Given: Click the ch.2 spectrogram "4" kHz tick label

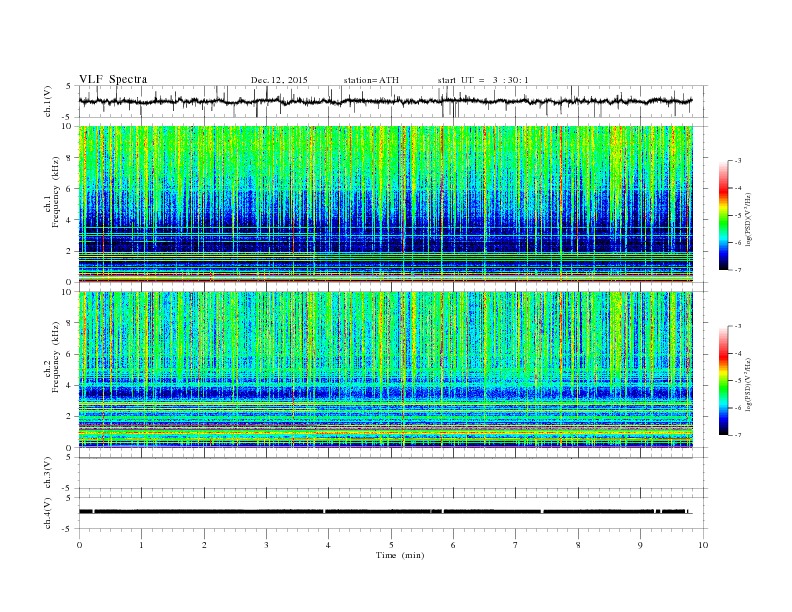Looking at the screenshot, I should click(x=70, y=386).
